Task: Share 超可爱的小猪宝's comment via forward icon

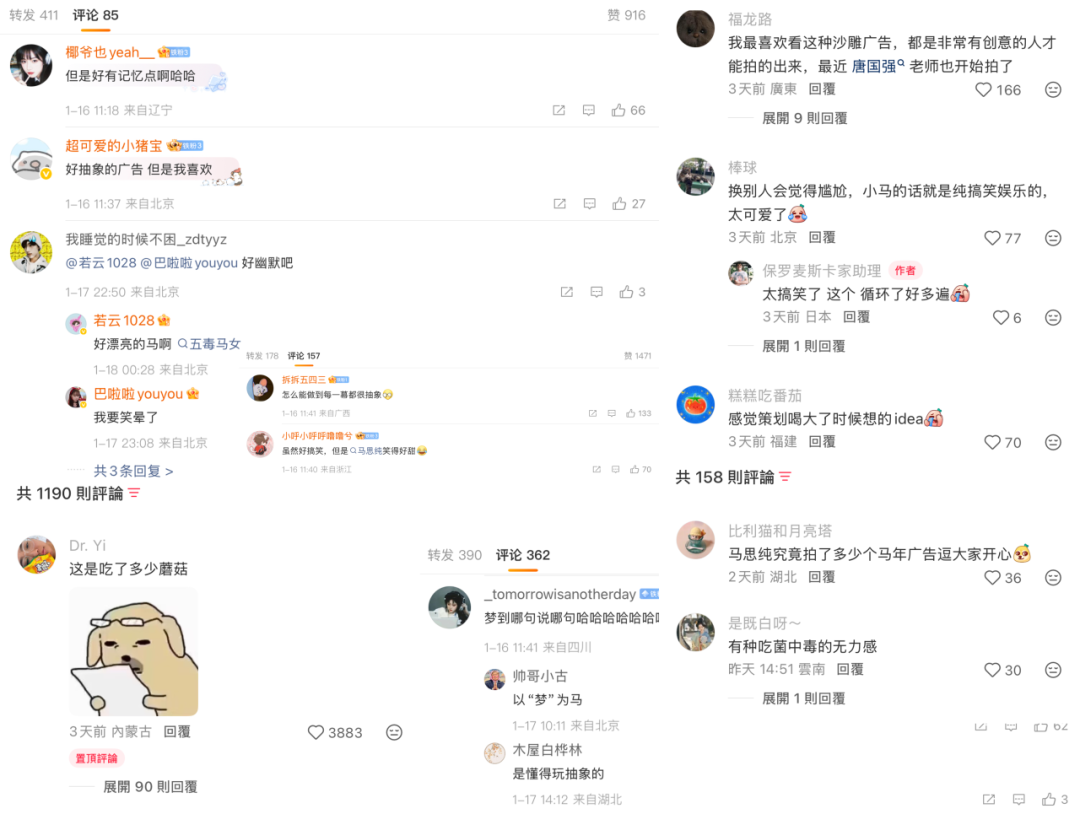Action: (x=559, y=204)
